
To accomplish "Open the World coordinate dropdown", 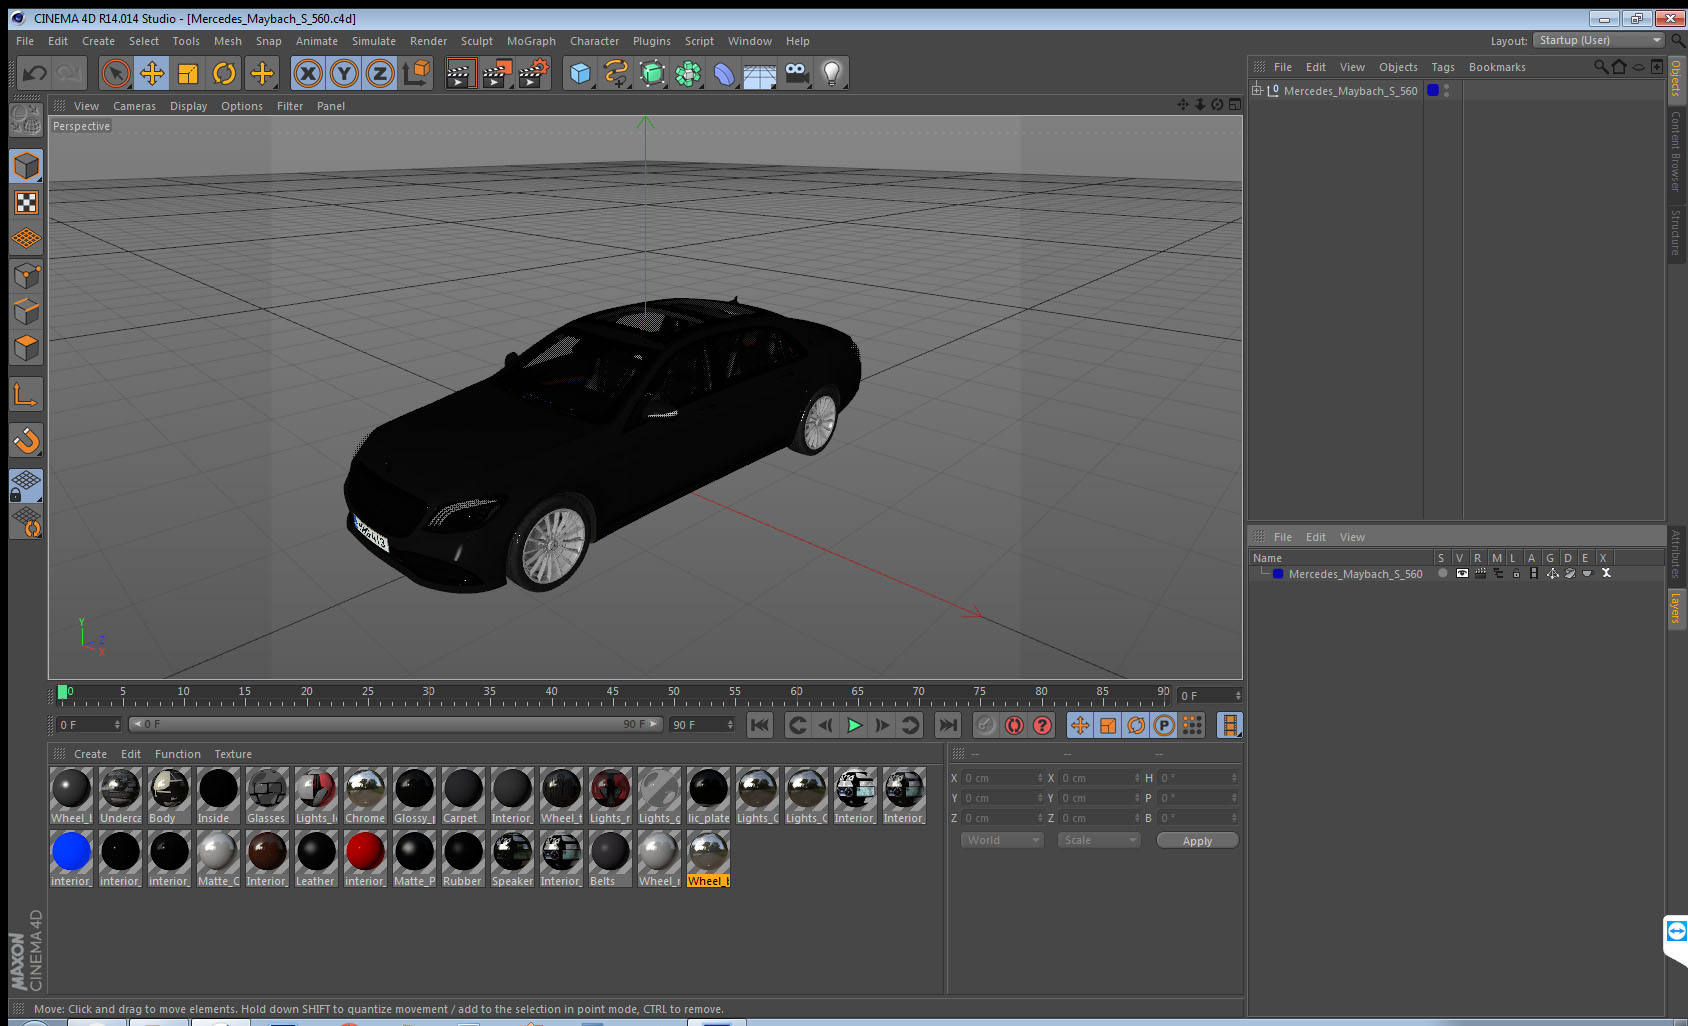I will click(1002, 840).
